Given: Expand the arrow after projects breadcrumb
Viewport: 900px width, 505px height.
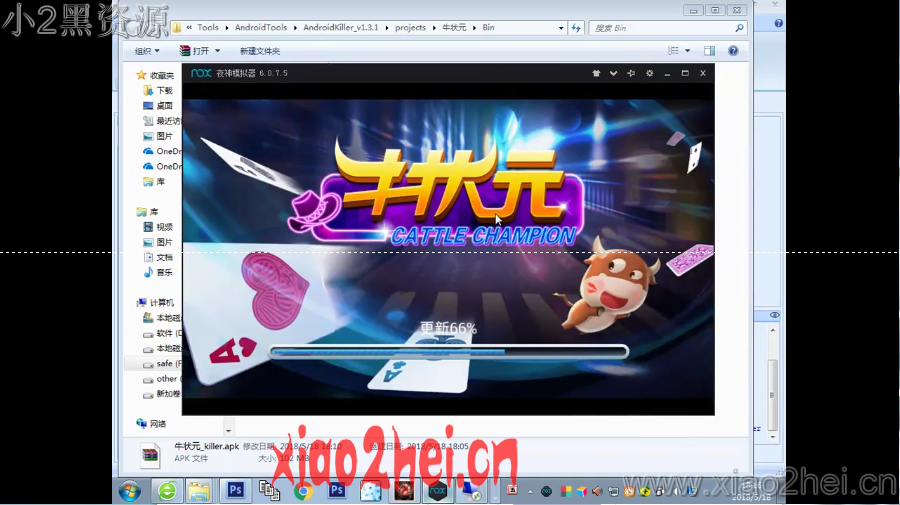Looking at the screenshot, I should pyautogui.click(x=434, y=28).
